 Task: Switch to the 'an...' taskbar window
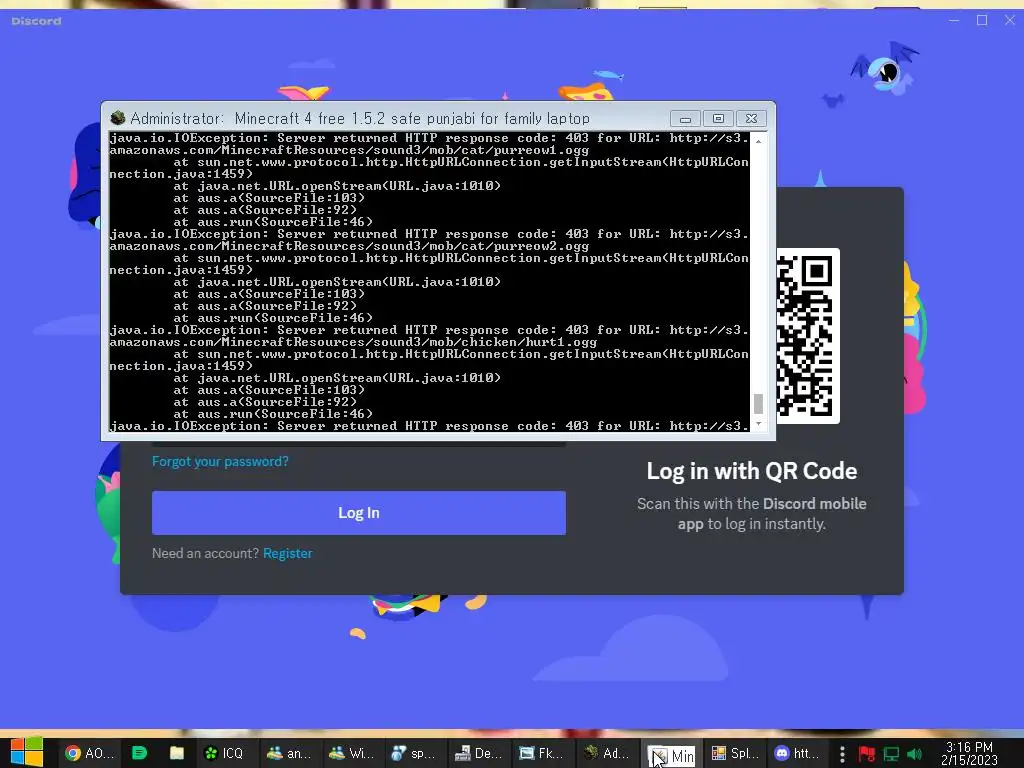[289, 753]
